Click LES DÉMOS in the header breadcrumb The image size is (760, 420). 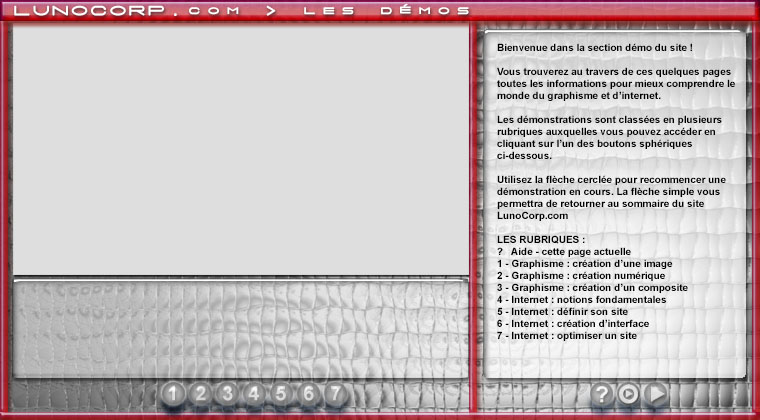[387, 11]
